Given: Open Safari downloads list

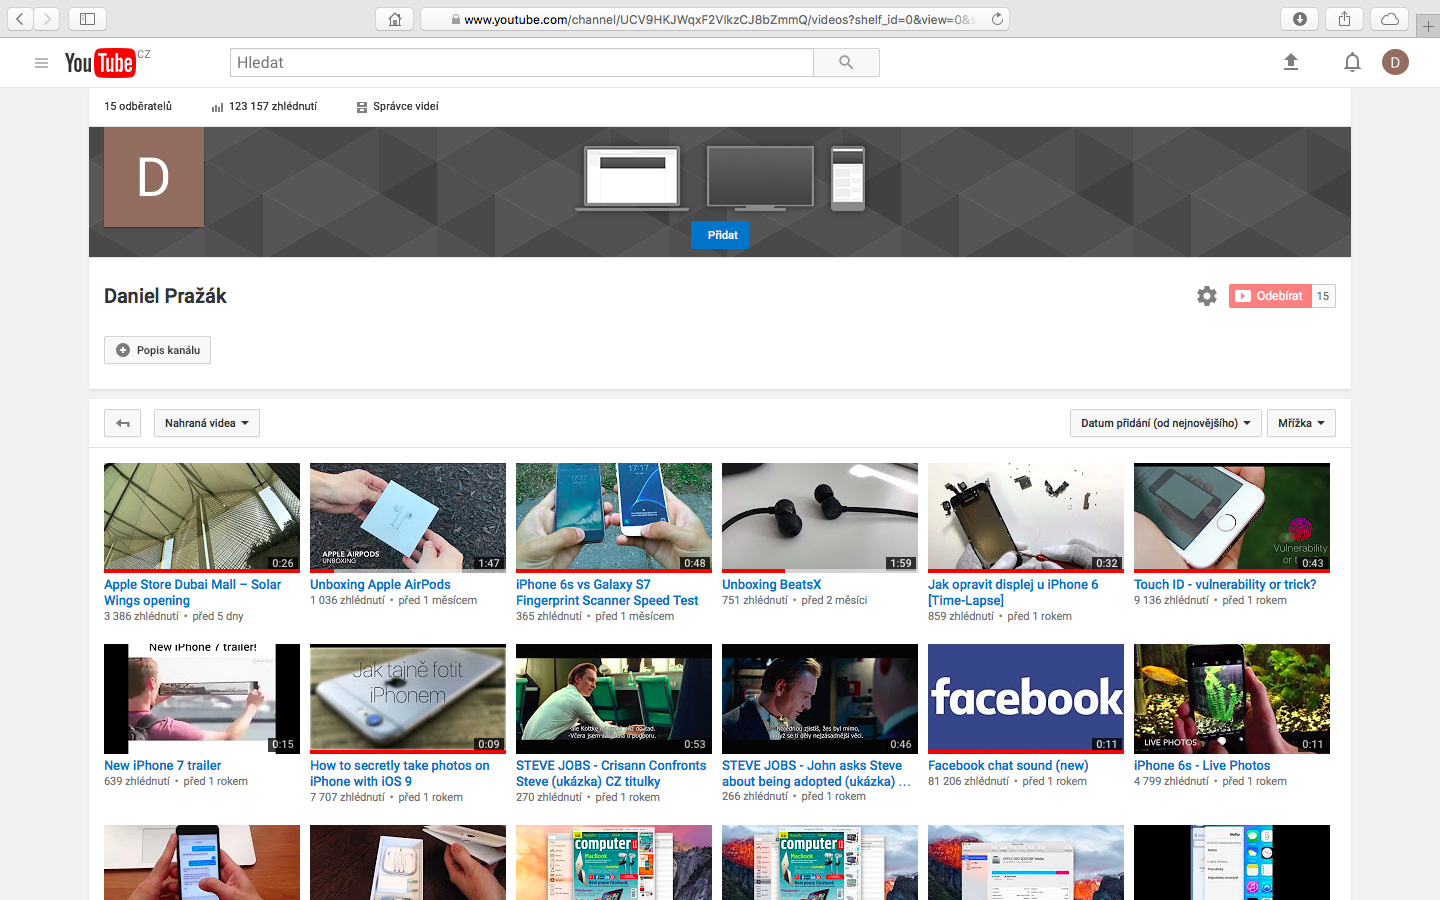Looking at the screenshot, I should [x=1299, y=19].
